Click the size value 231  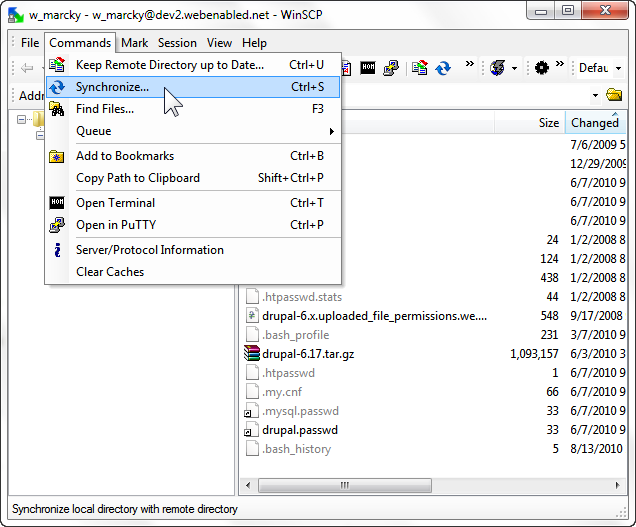click(x=550, y=335)
